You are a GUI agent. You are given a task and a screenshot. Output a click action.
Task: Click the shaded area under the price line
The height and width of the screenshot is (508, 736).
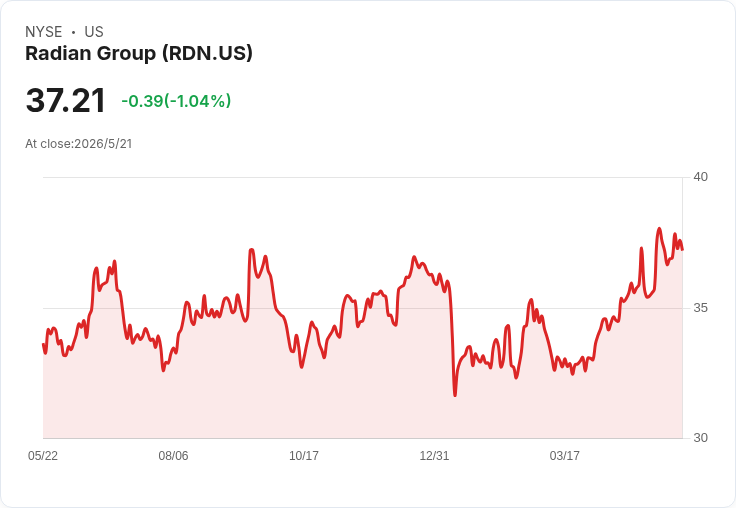tap(362, 404)
